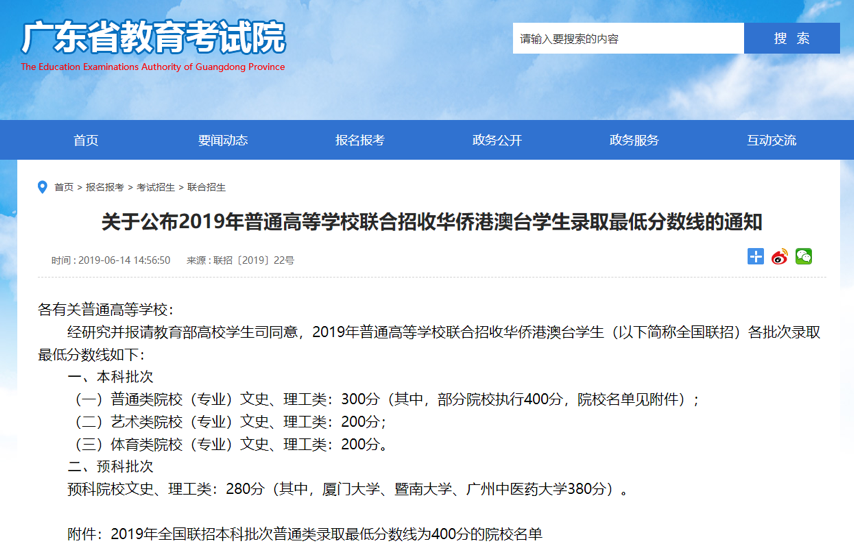Click the 广东省教育考试院 site logo
The width and height of the screenshot is (854, 554).
[154, 38]
